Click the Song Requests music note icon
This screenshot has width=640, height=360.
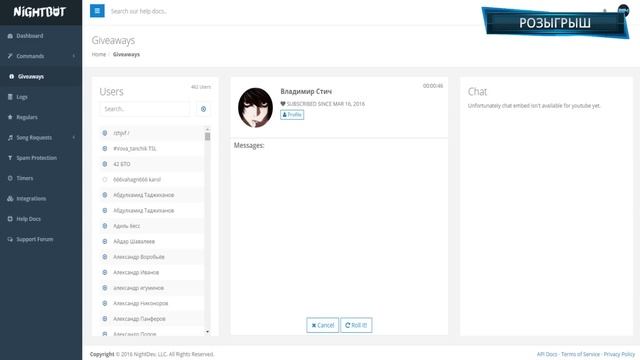click(10, 138)
